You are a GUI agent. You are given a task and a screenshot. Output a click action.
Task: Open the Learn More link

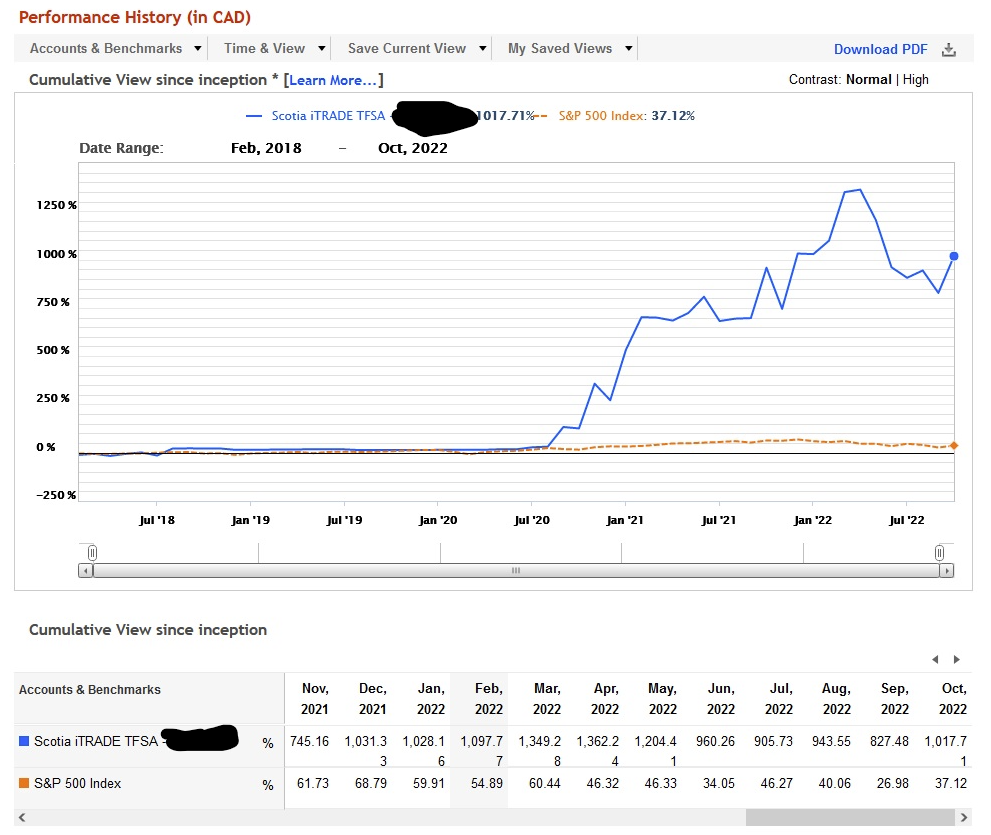333,80
